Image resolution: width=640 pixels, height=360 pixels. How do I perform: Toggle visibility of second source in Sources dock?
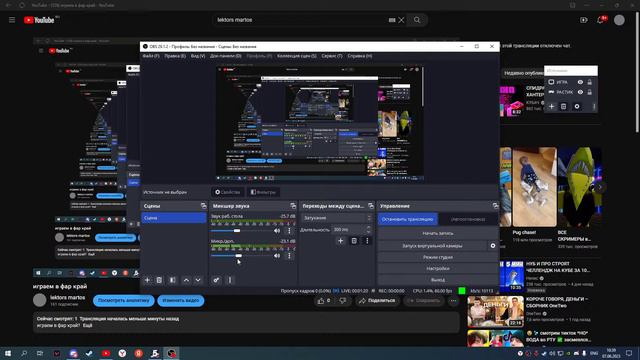tap(580, 92)
